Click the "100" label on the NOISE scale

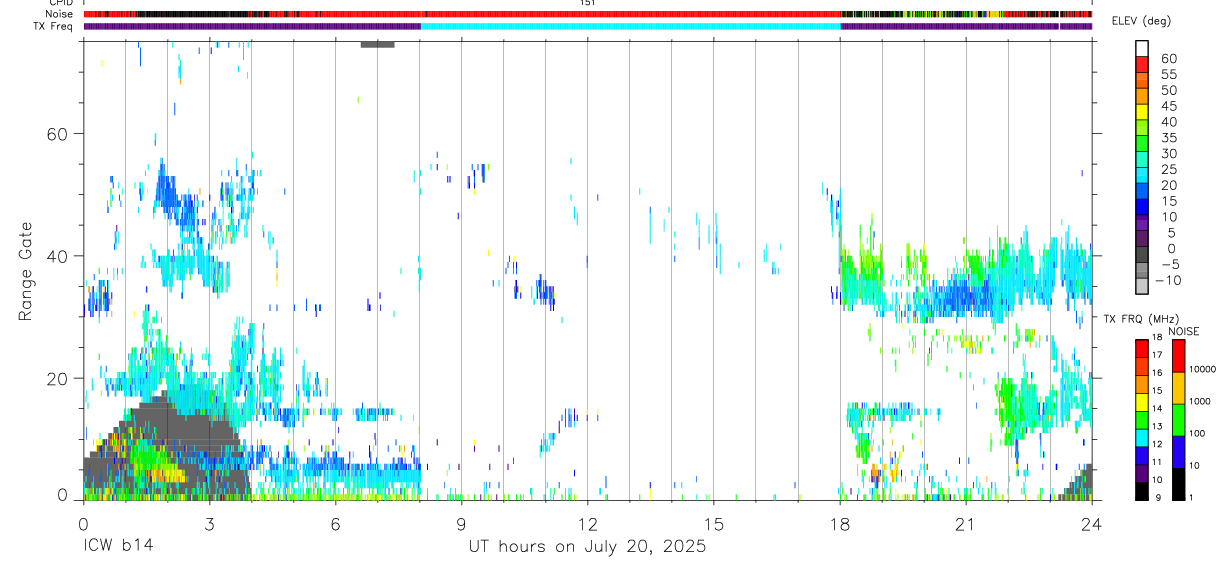click(1199, 433)
